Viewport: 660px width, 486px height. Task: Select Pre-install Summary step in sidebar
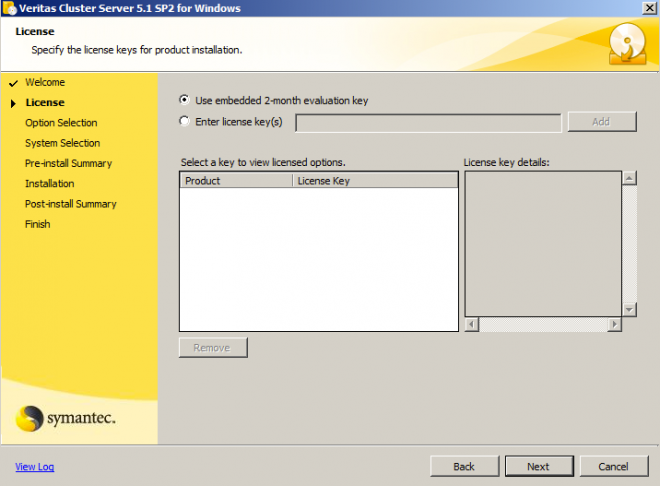[68, 163]
